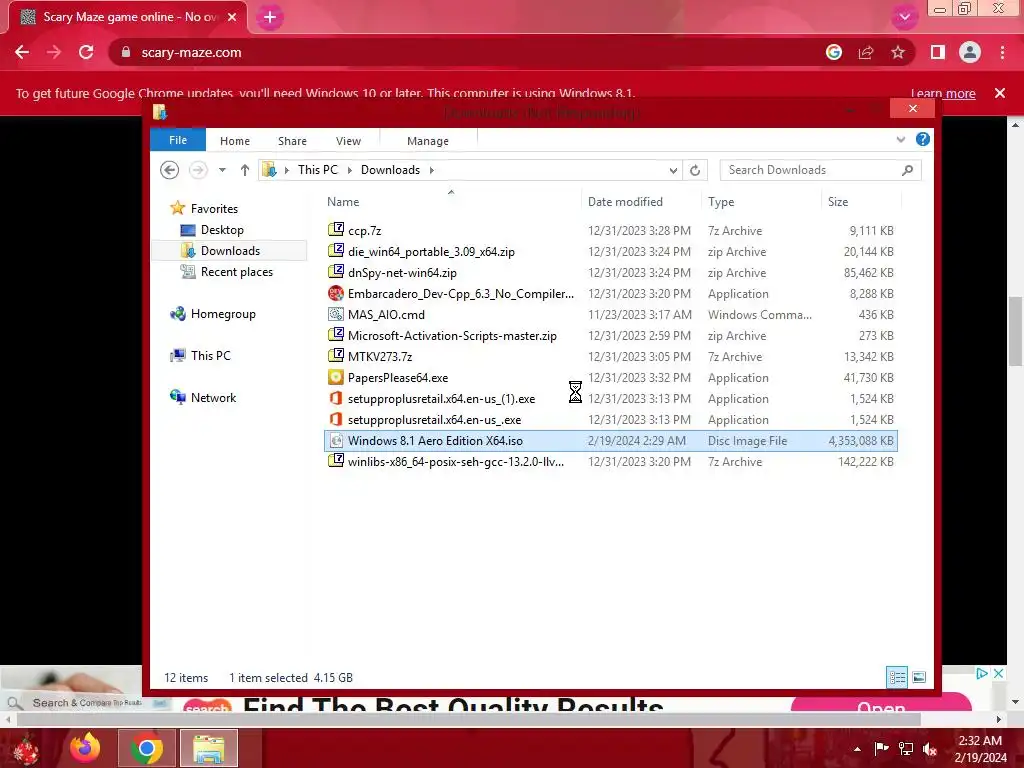This screenshot has height=768, width=1024.
Task: Open the File tab in Explorer
Action: [x=178, y=140]
